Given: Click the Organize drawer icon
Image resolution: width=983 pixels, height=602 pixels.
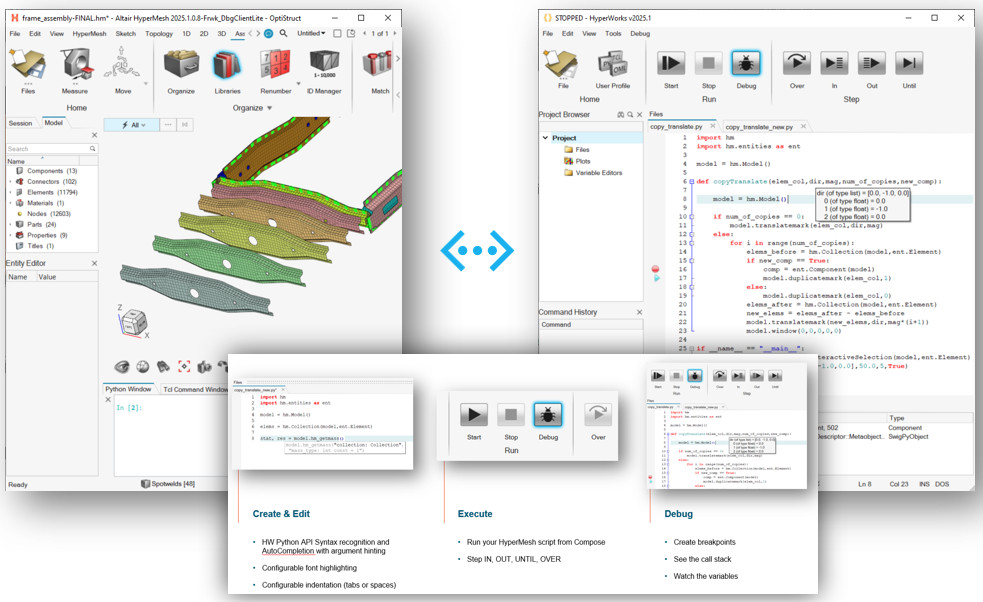Looking at the screenshot, I should (x=181, y=68).
